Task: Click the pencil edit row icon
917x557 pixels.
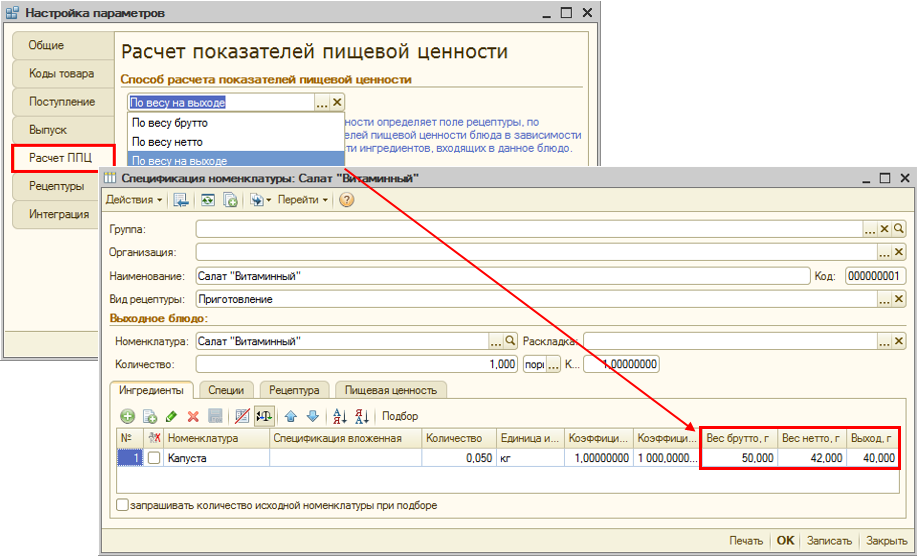Action: pyautogui.click(x=171, y=416)
